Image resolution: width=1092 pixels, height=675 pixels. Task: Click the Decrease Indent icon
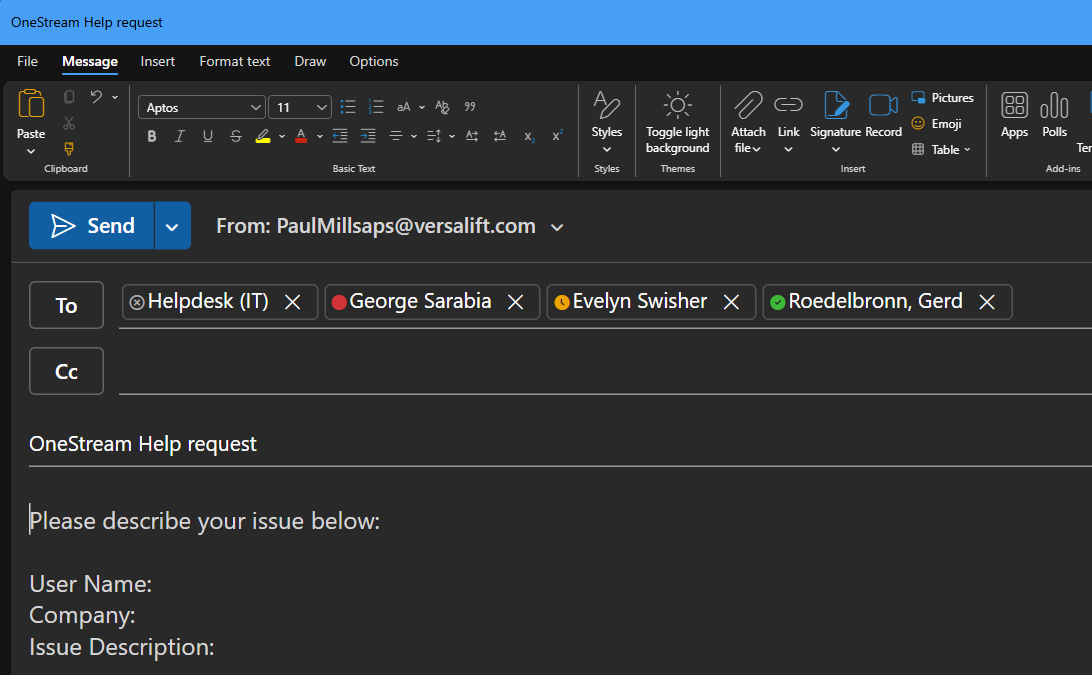point(340,136)
